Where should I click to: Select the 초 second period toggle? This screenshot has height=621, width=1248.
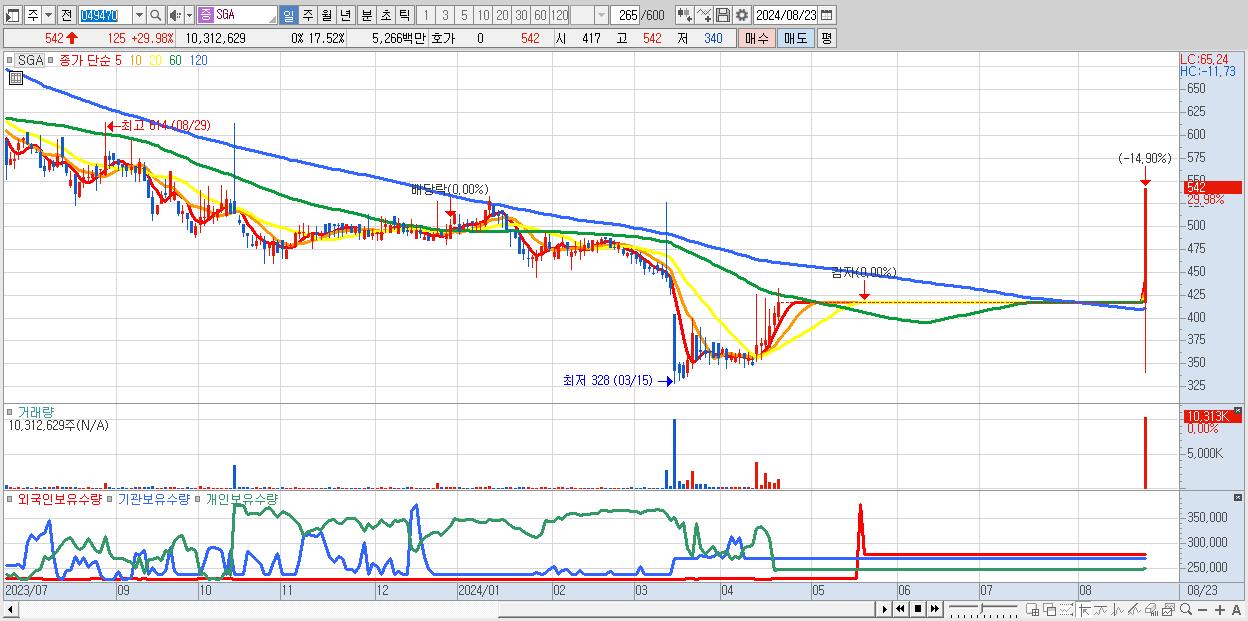(x=385, y=15)
